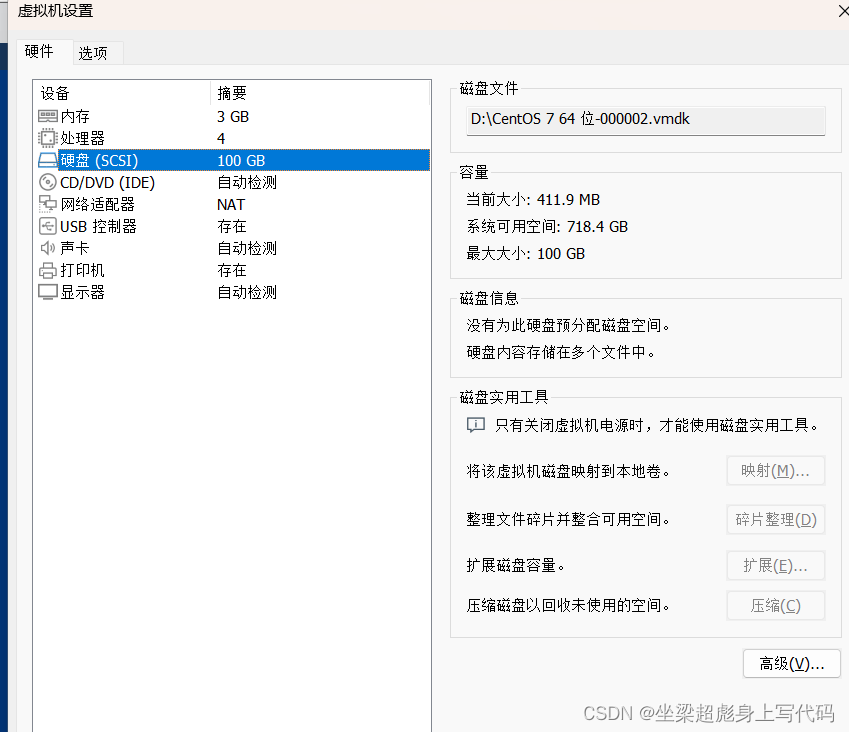
Task: Click the 压缩(C) button
Action: point(776,605)
